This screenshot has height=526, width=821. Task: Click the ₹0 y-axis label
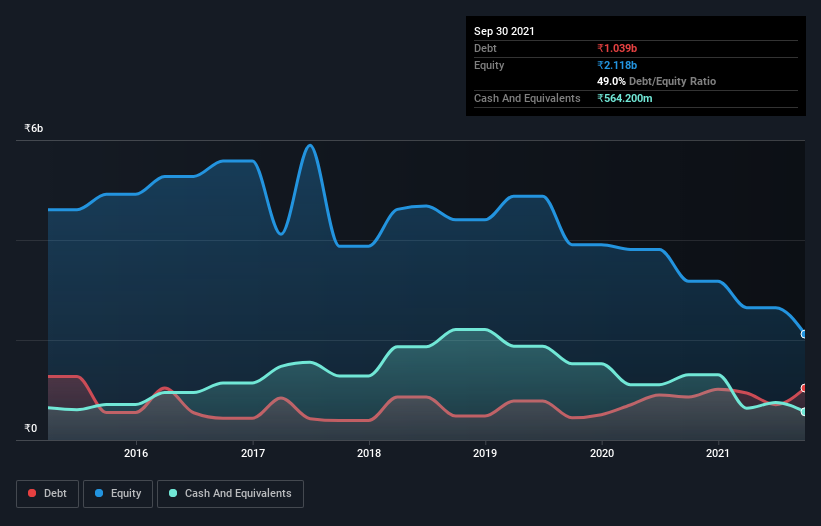[30, 429]
